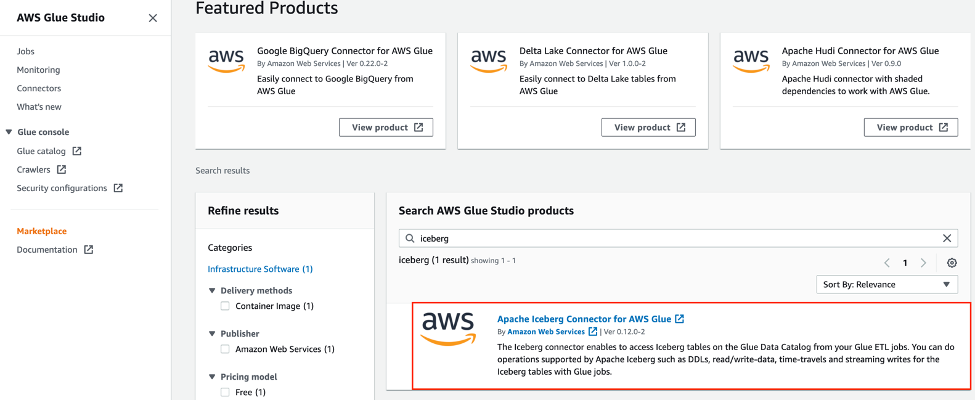Open search results settings gear
Viewport: 977px width, 400px height.
point(952,263)
